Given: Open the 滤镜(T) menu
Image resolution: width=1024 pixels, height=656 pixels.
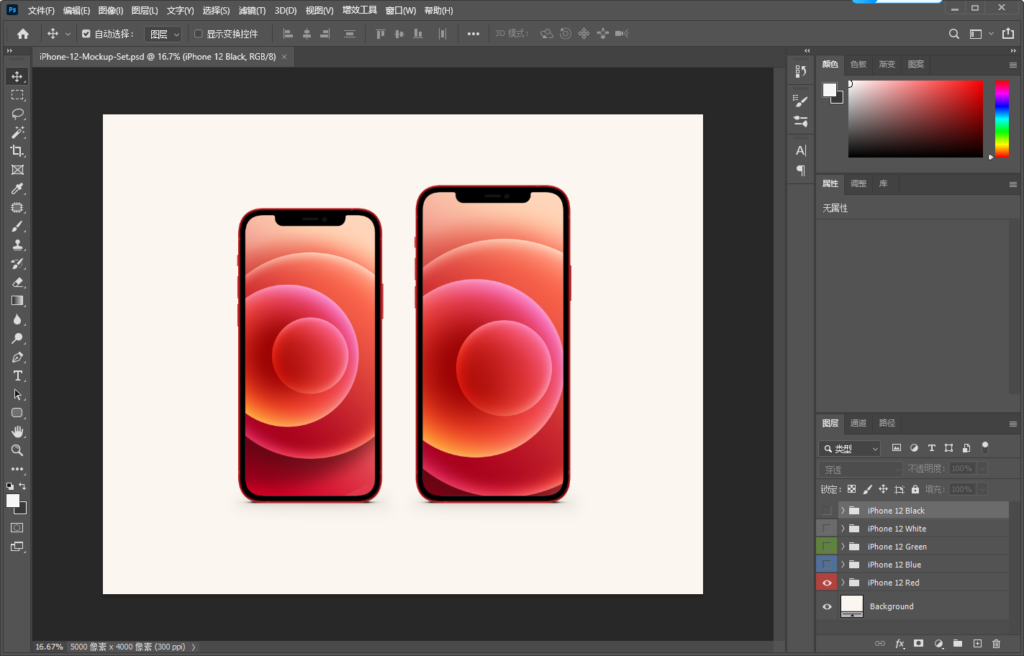Looking at the screenshot, I should coord(251,10).
